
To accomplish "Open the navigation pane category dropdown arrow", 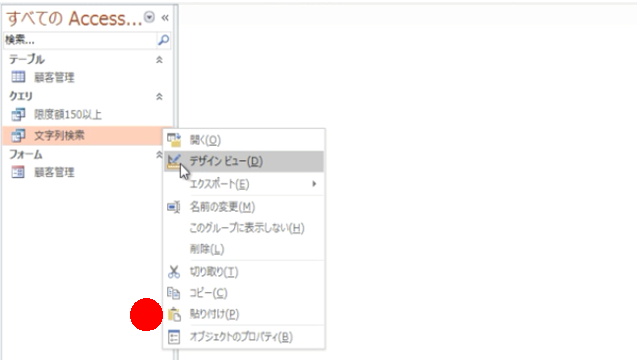I will [x=149, y=17].
